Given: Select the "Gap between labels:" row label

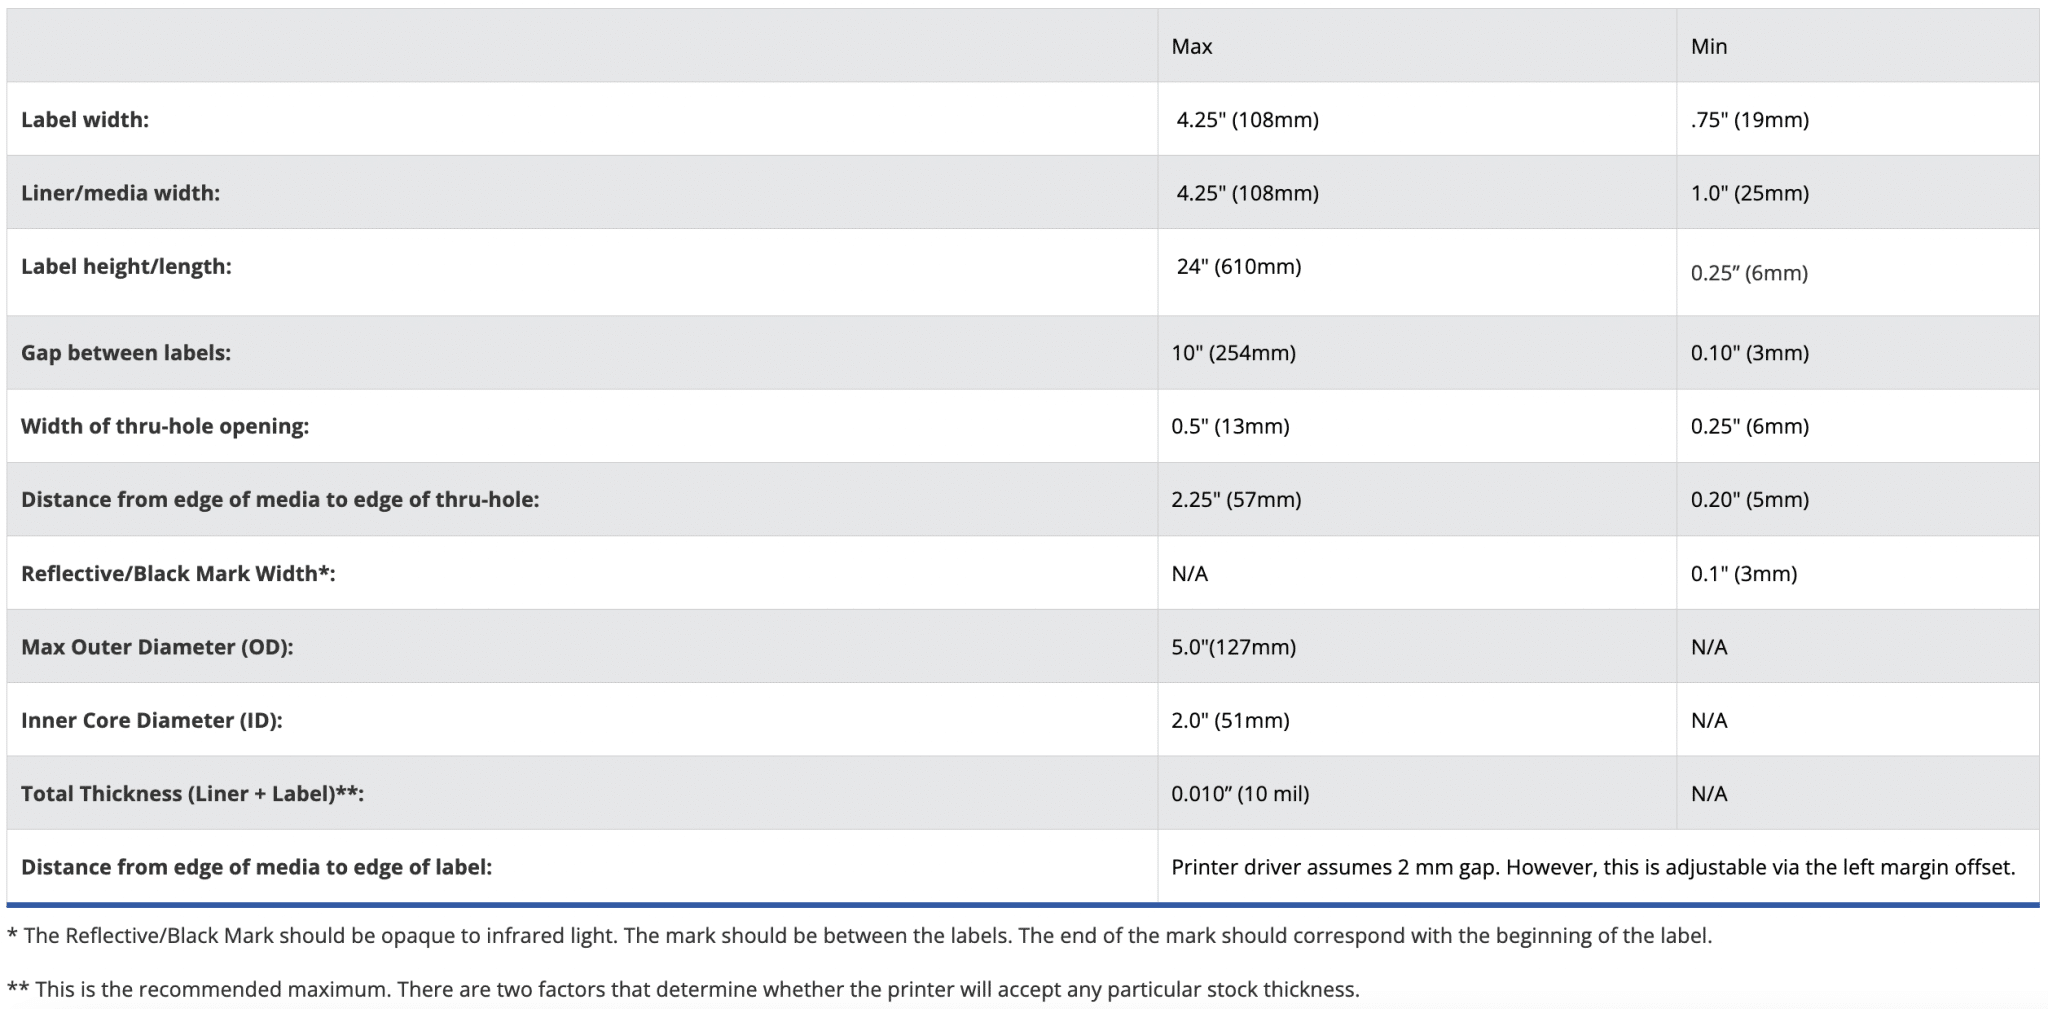Looking at the screenshot, I should pos(126,353).
